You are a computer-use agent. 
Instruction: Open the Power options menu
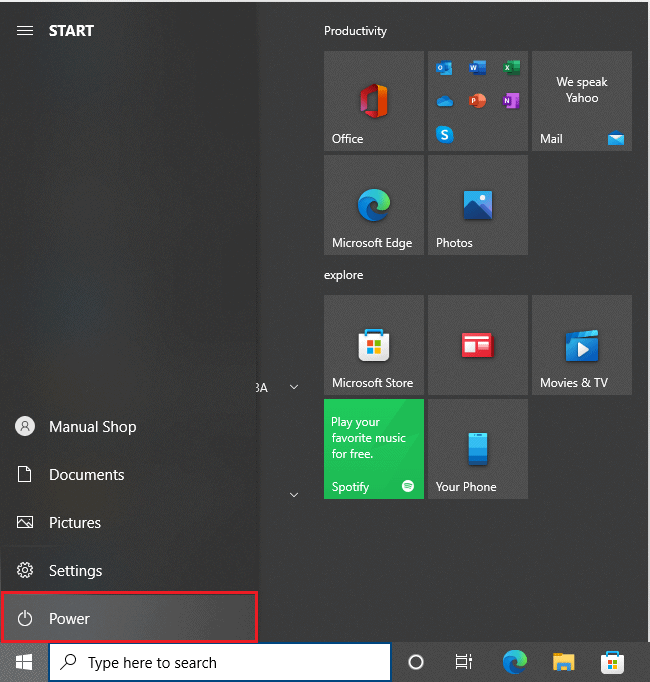click(129, 618)
